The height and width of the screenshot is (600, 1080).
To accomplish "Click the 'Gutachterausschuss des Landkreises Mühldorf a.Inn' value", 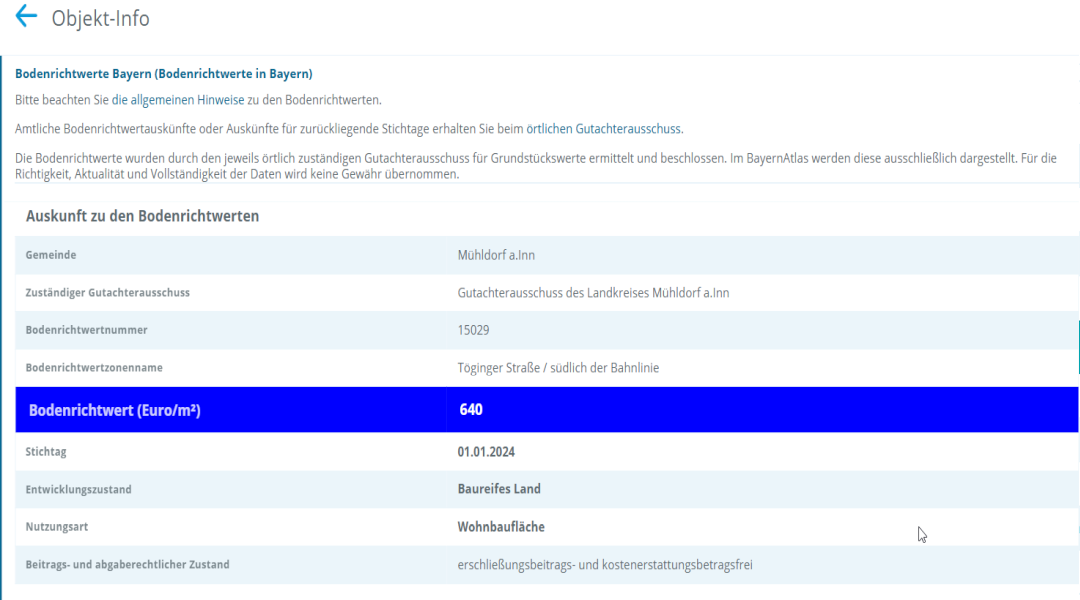I will [x=593, y=293].
